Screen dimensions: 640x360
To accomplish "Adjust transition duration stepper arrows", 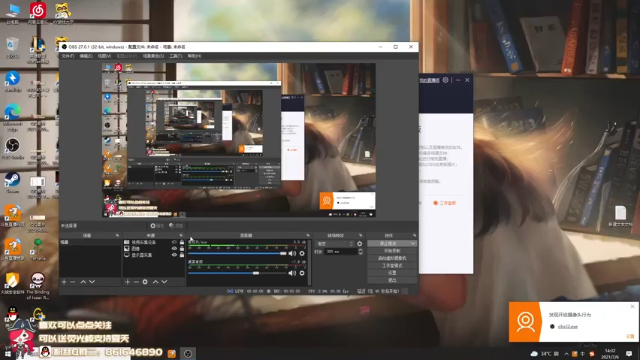I will tap(360, 252).
